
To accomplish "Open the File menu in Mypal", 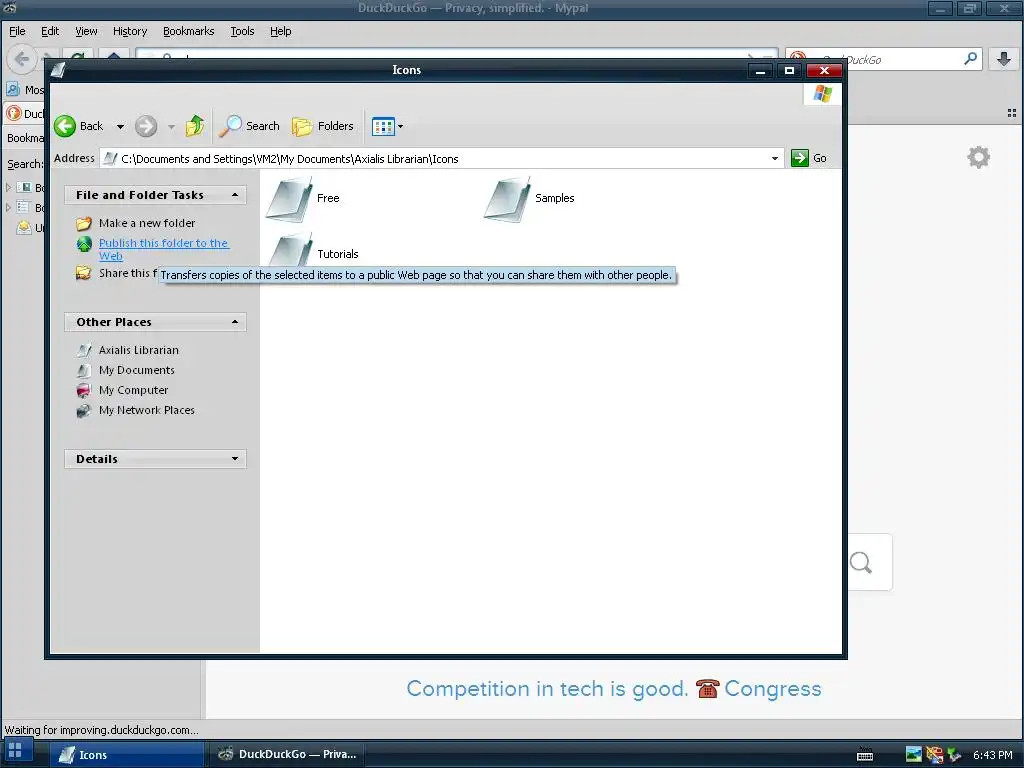I will click(x=17, y=31).
